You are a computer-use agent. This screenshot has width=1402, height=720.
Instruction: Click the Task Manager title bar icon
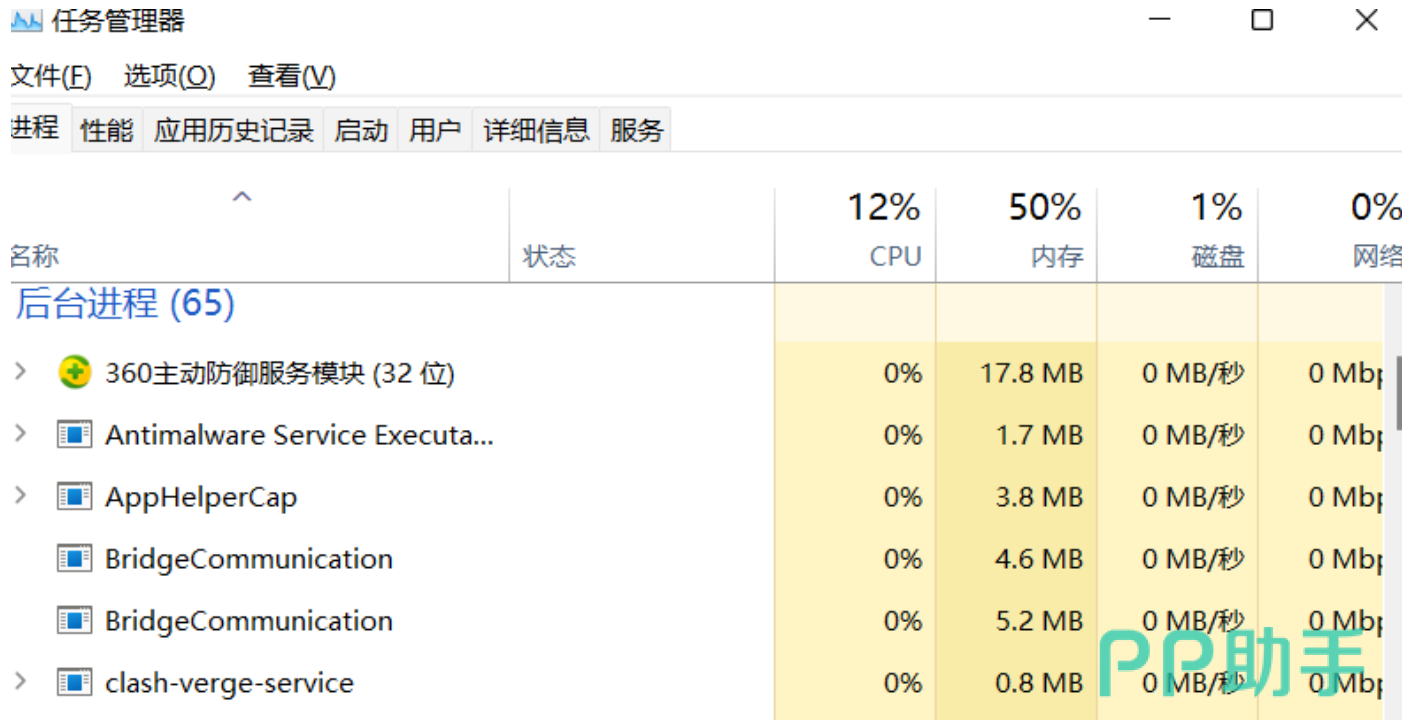(x=27, y=21)
